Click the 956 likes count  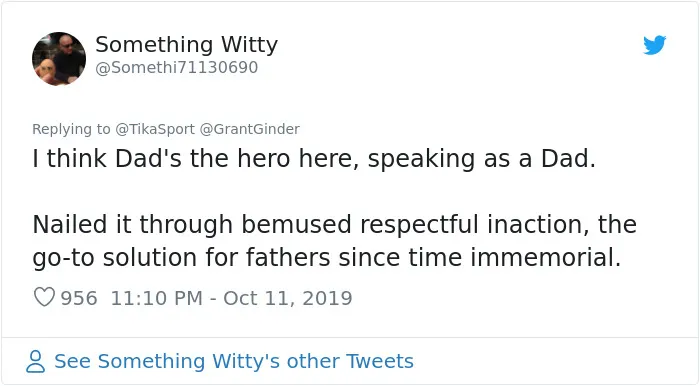pyautogui.click(x=79, y=298)
